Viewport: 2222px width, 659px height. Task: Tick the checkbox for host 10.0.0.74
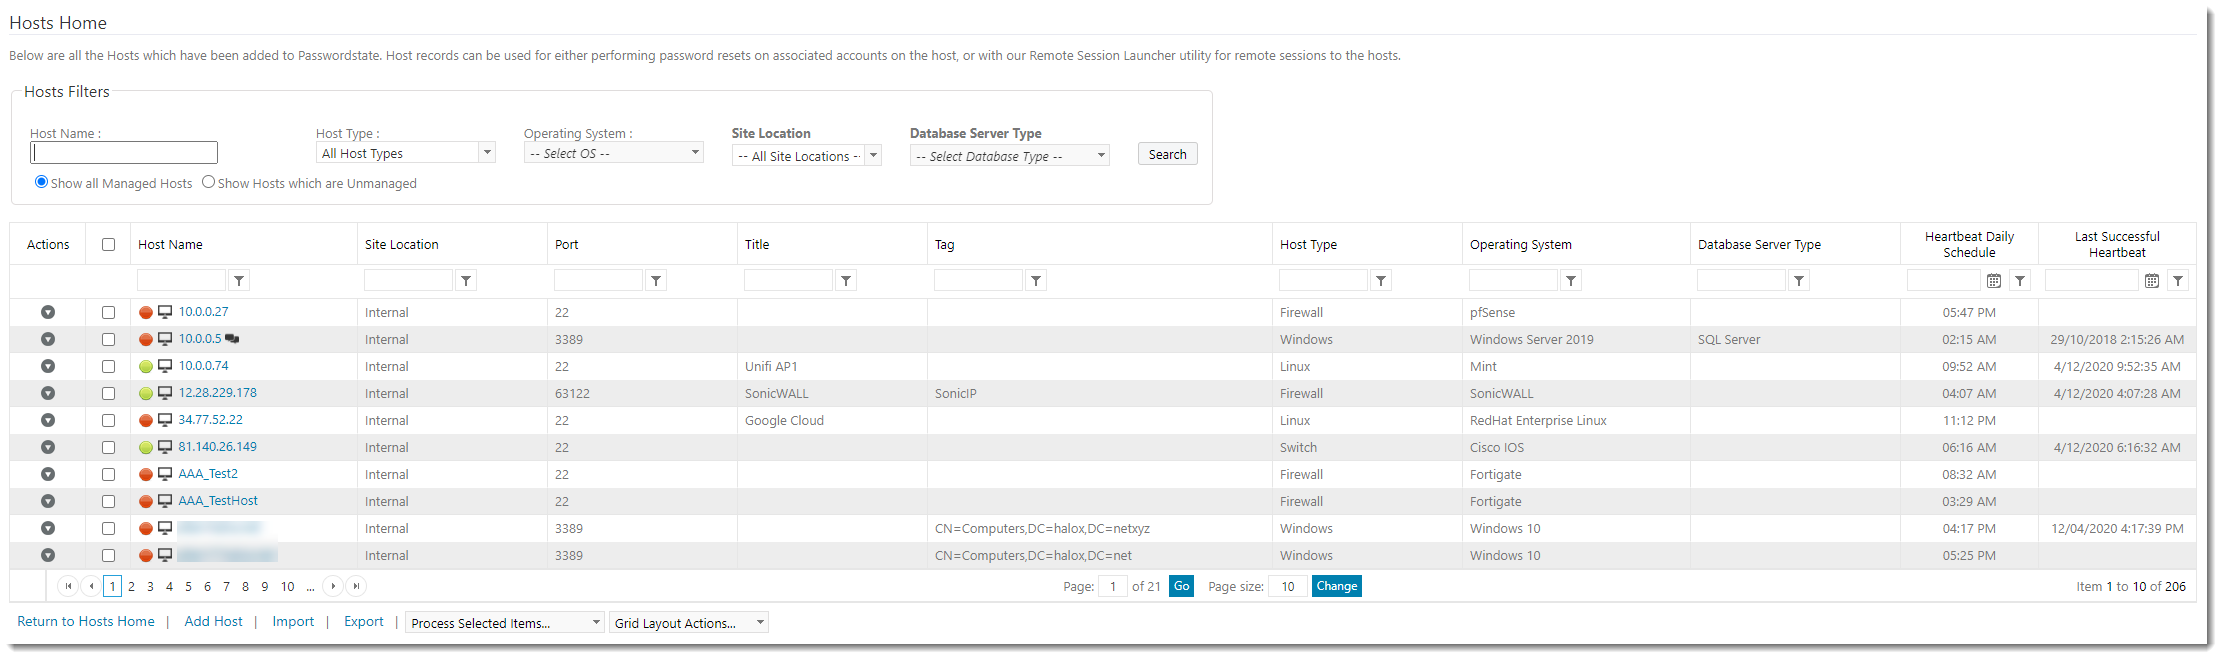click(x=108, y=367)
